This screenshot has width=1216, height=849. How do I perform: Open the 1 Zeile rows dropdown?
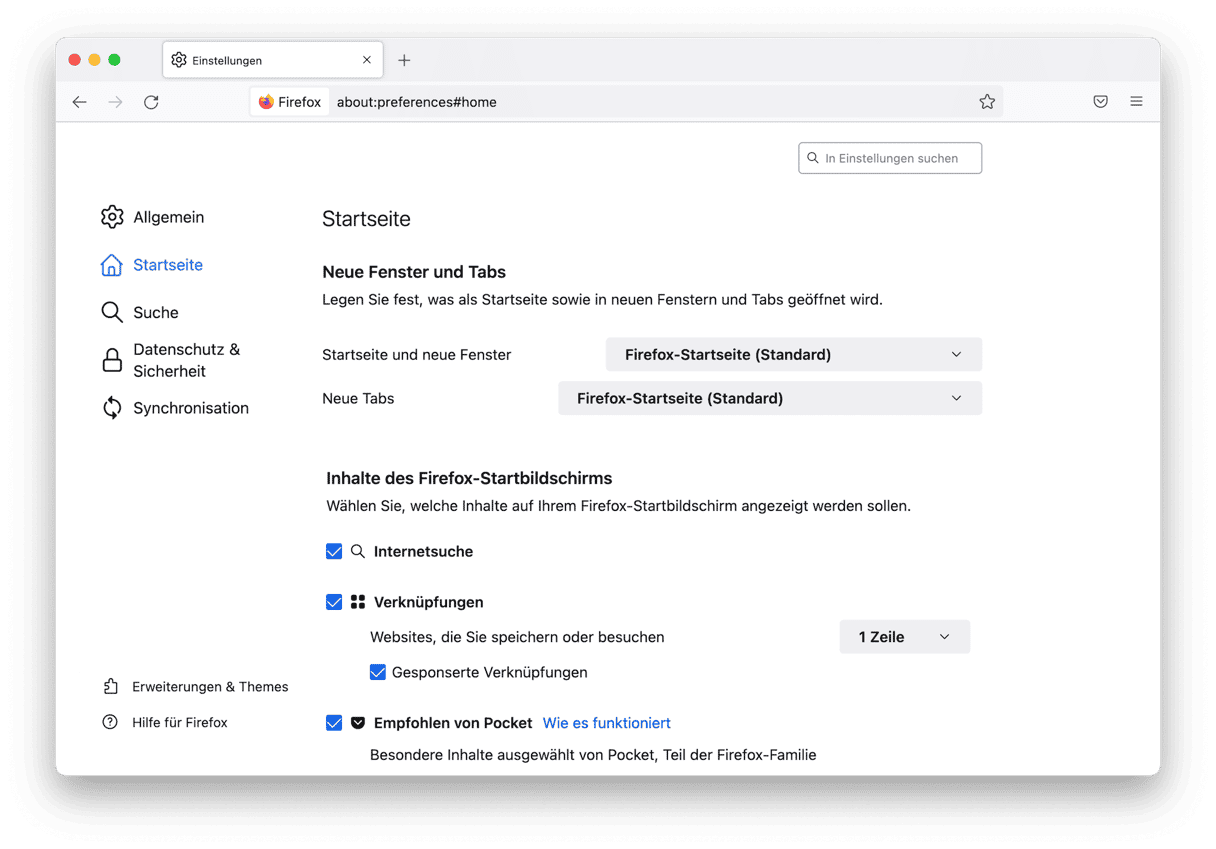[904, 637]
